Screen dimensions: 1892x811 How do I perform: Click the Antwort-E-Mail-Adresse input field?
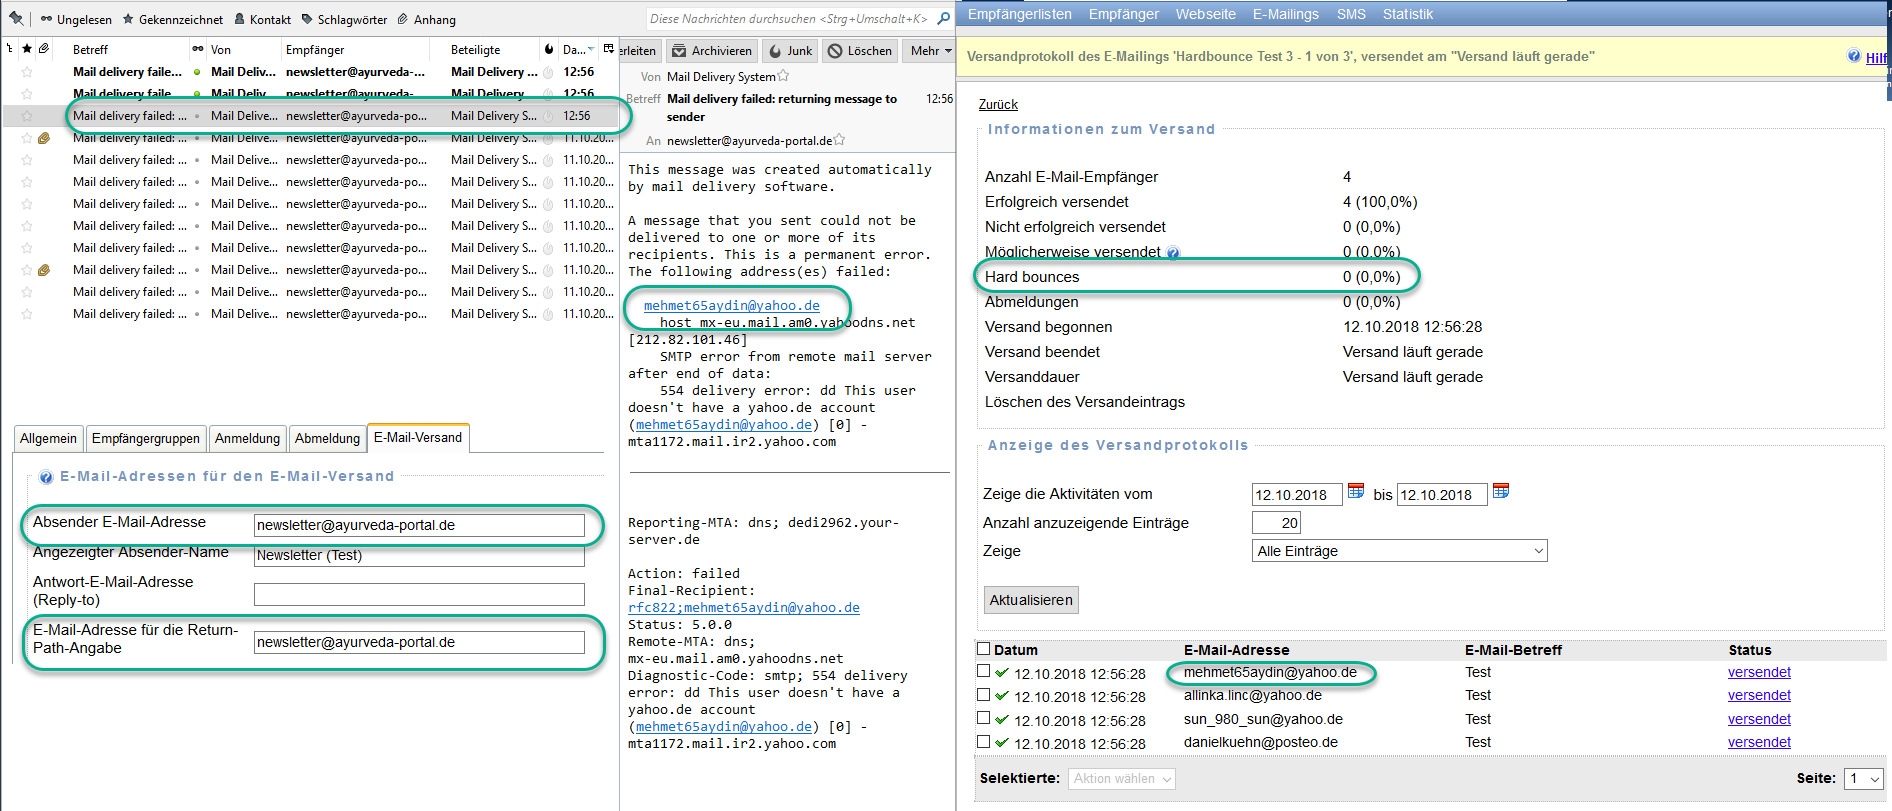coord(419,594)
